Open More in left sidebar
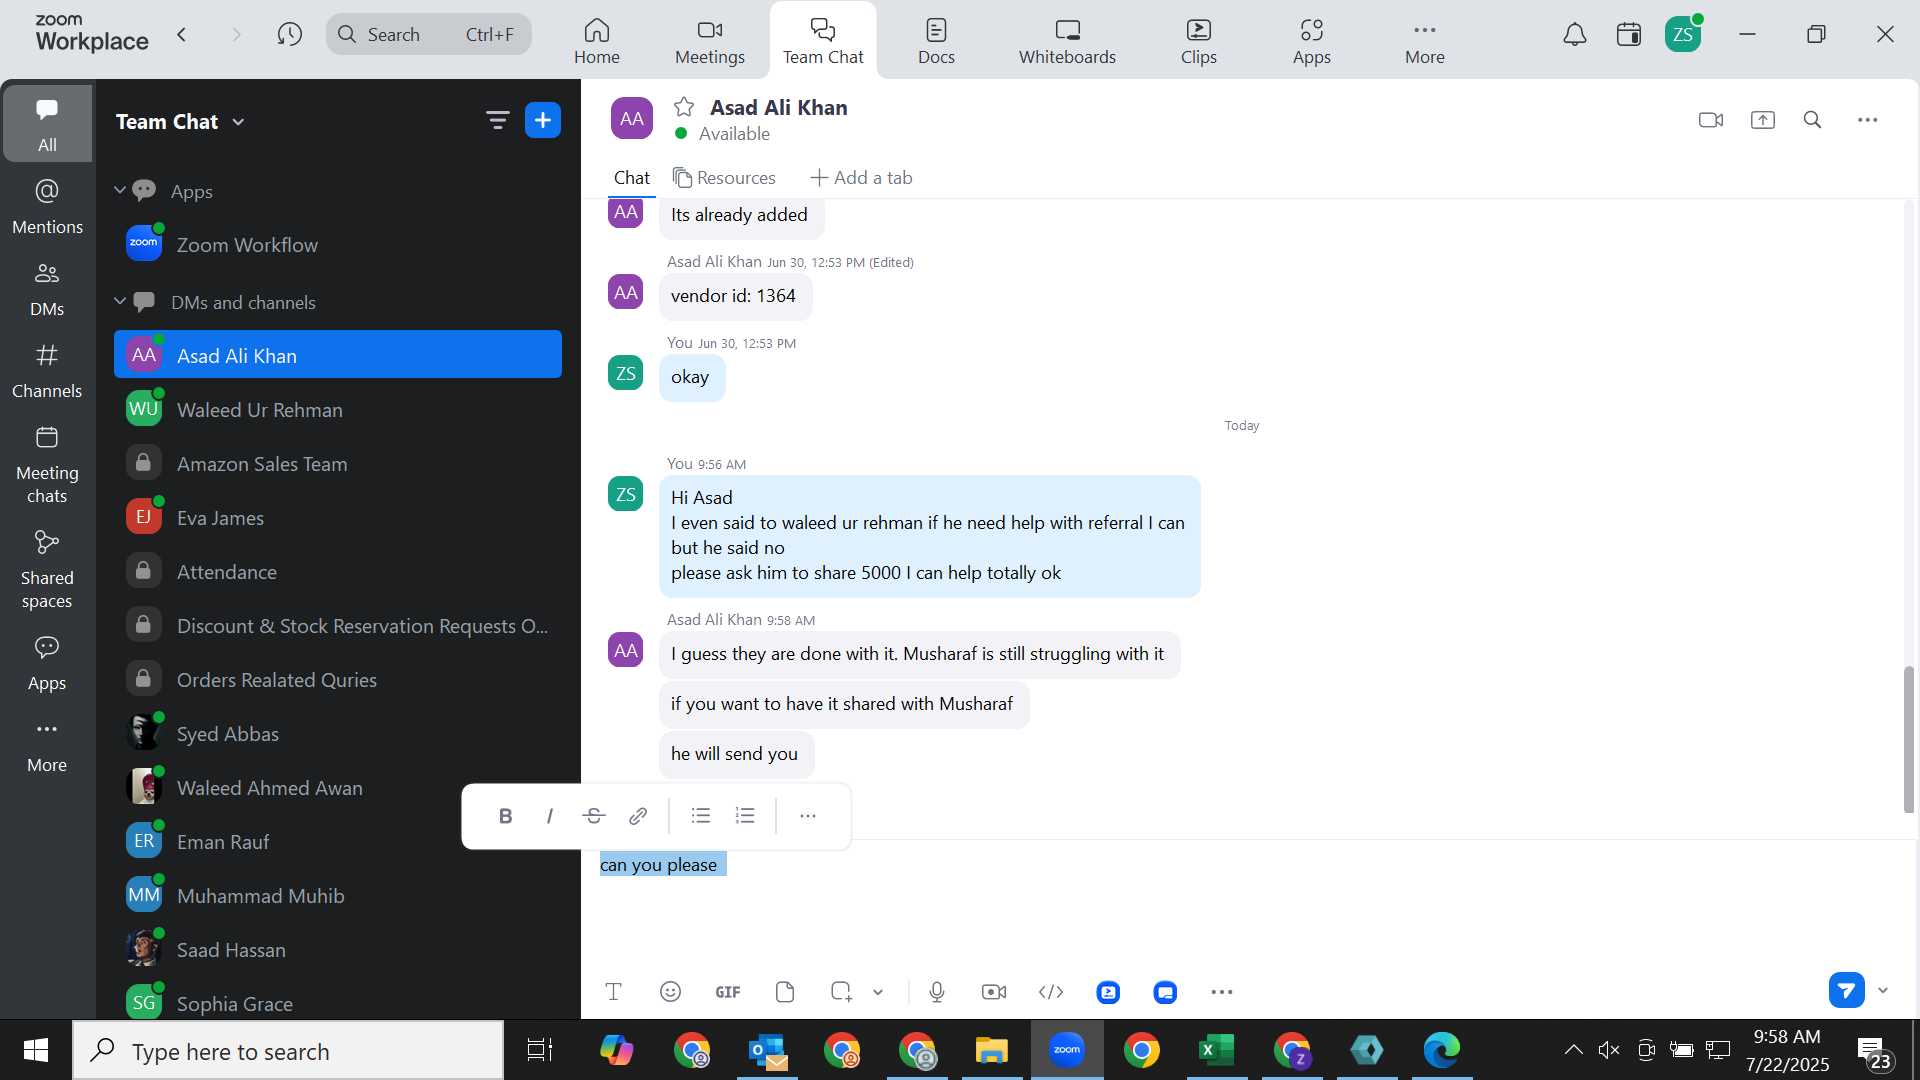 pos(47,746)
